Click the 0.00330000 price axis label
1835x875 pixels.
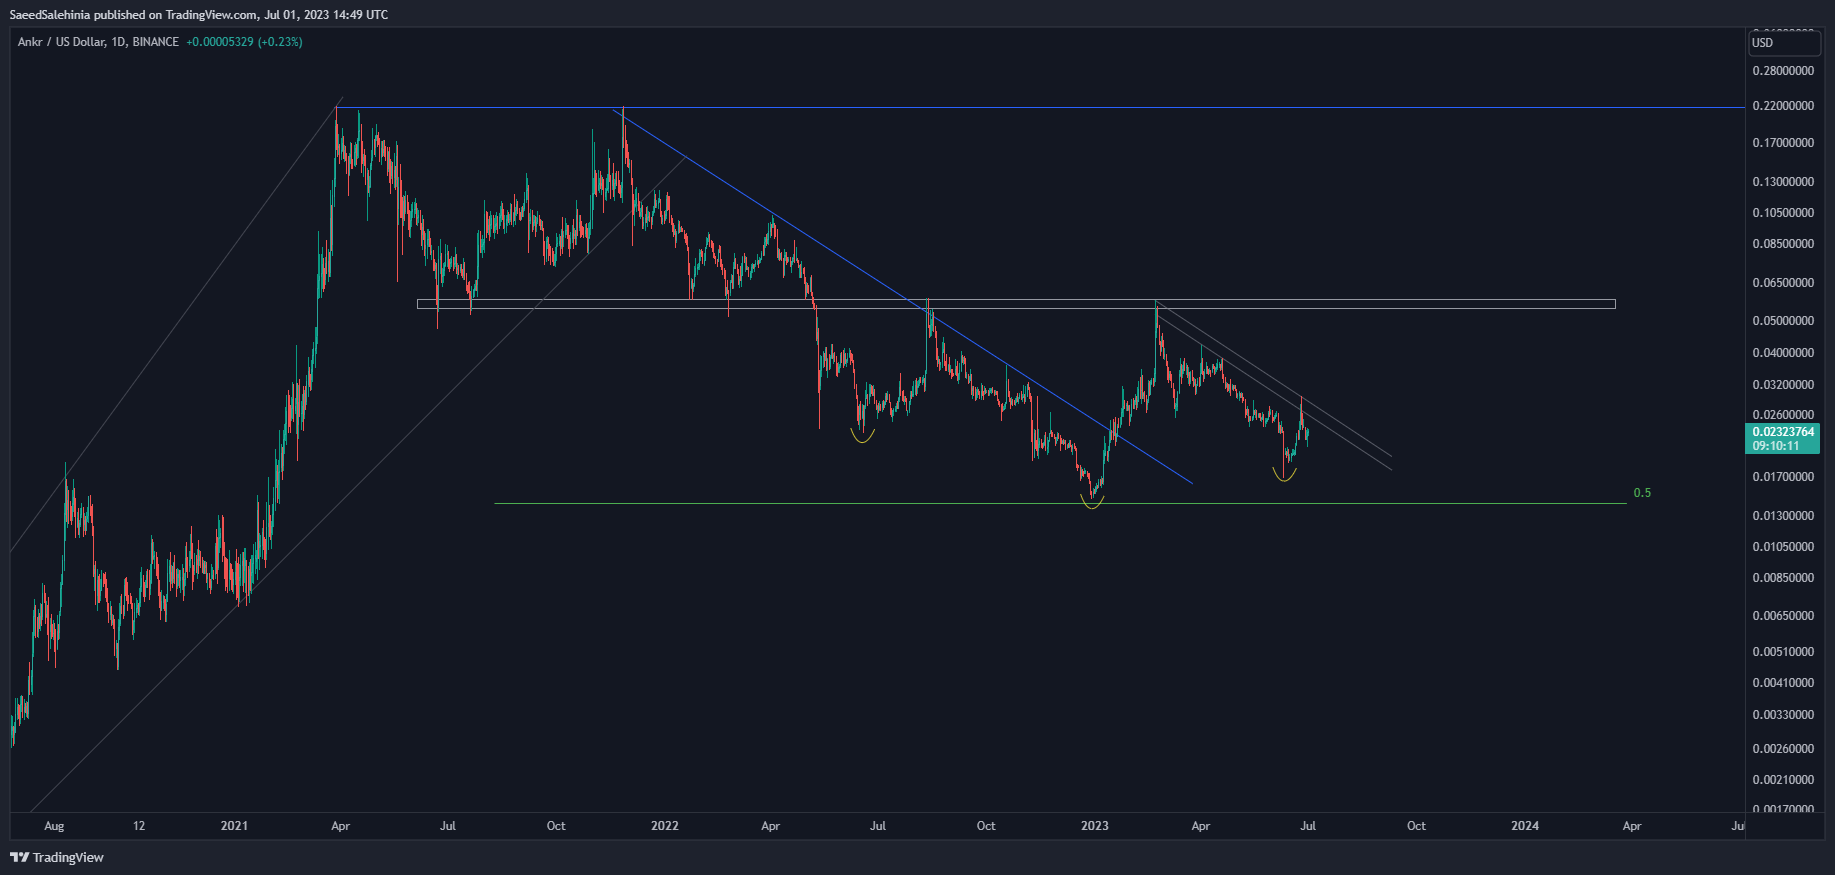click(x=1783, y=715)
